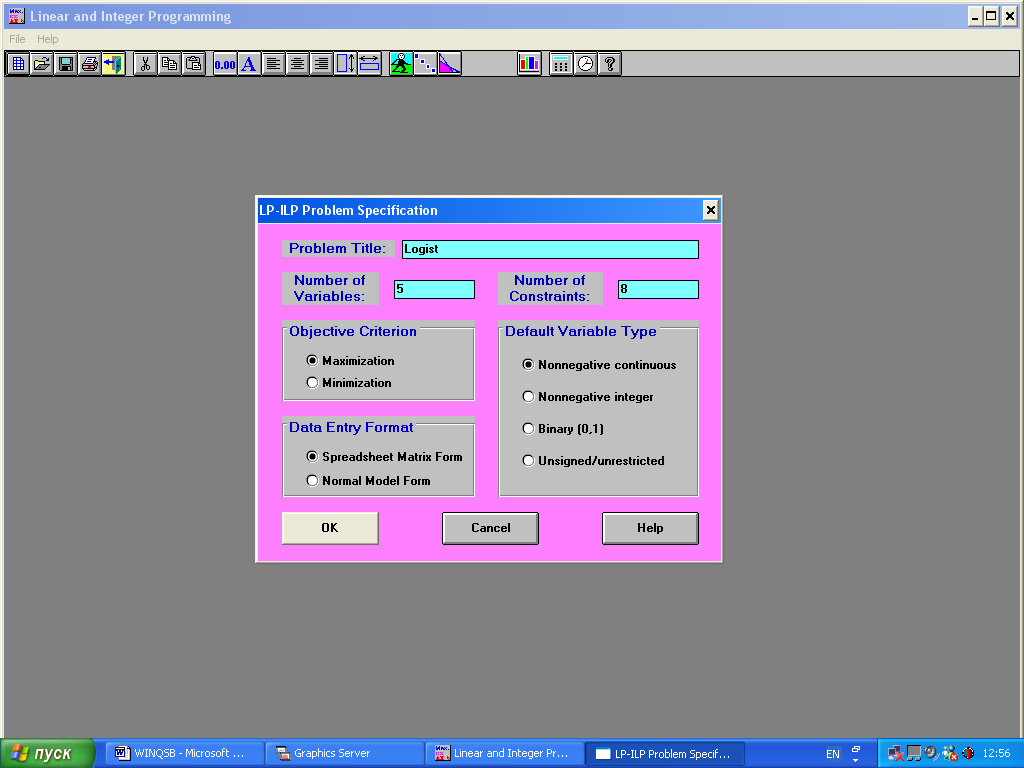This screenshot has width=1024, height=768.
Task: Select the Maximization objective
Action: click(350, 360)
